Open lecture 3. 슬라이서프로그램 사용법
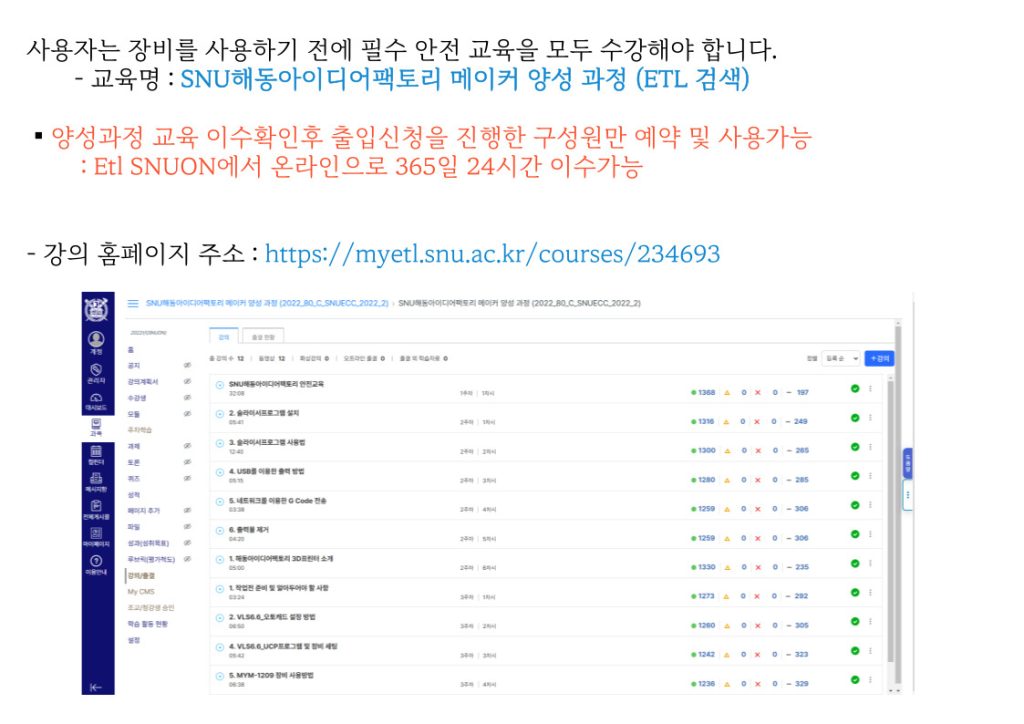This screenshot has width=1024, height=724. click(266, 441)
